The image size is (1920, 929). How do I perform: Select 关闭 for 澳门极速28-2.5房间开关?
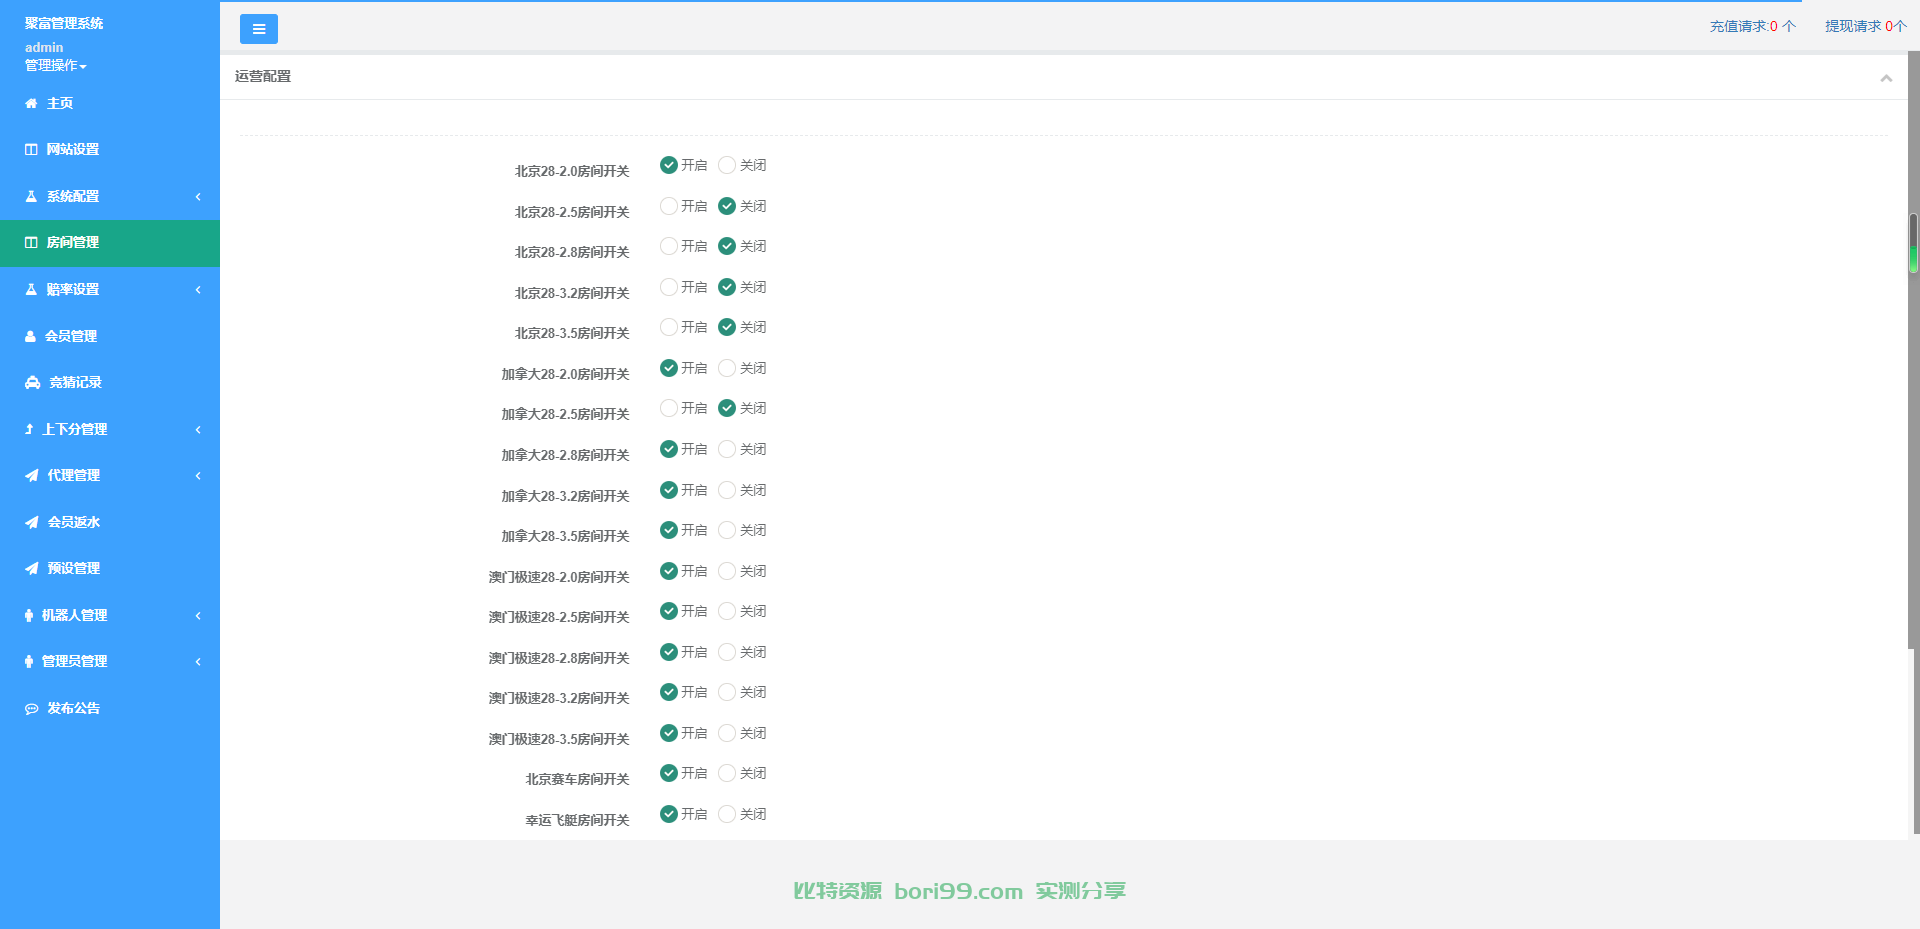[727, 611]
